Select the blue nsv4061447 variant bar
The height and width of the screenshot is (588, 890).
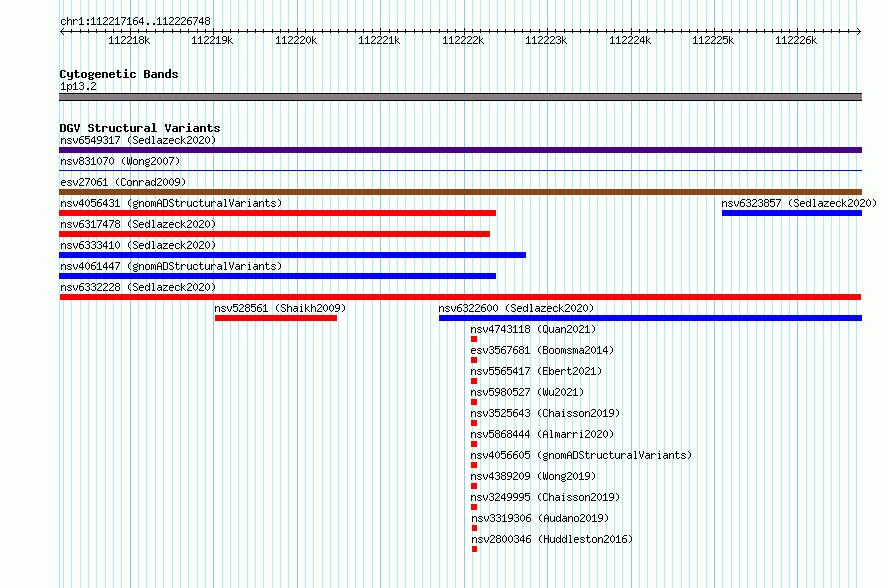278,276
